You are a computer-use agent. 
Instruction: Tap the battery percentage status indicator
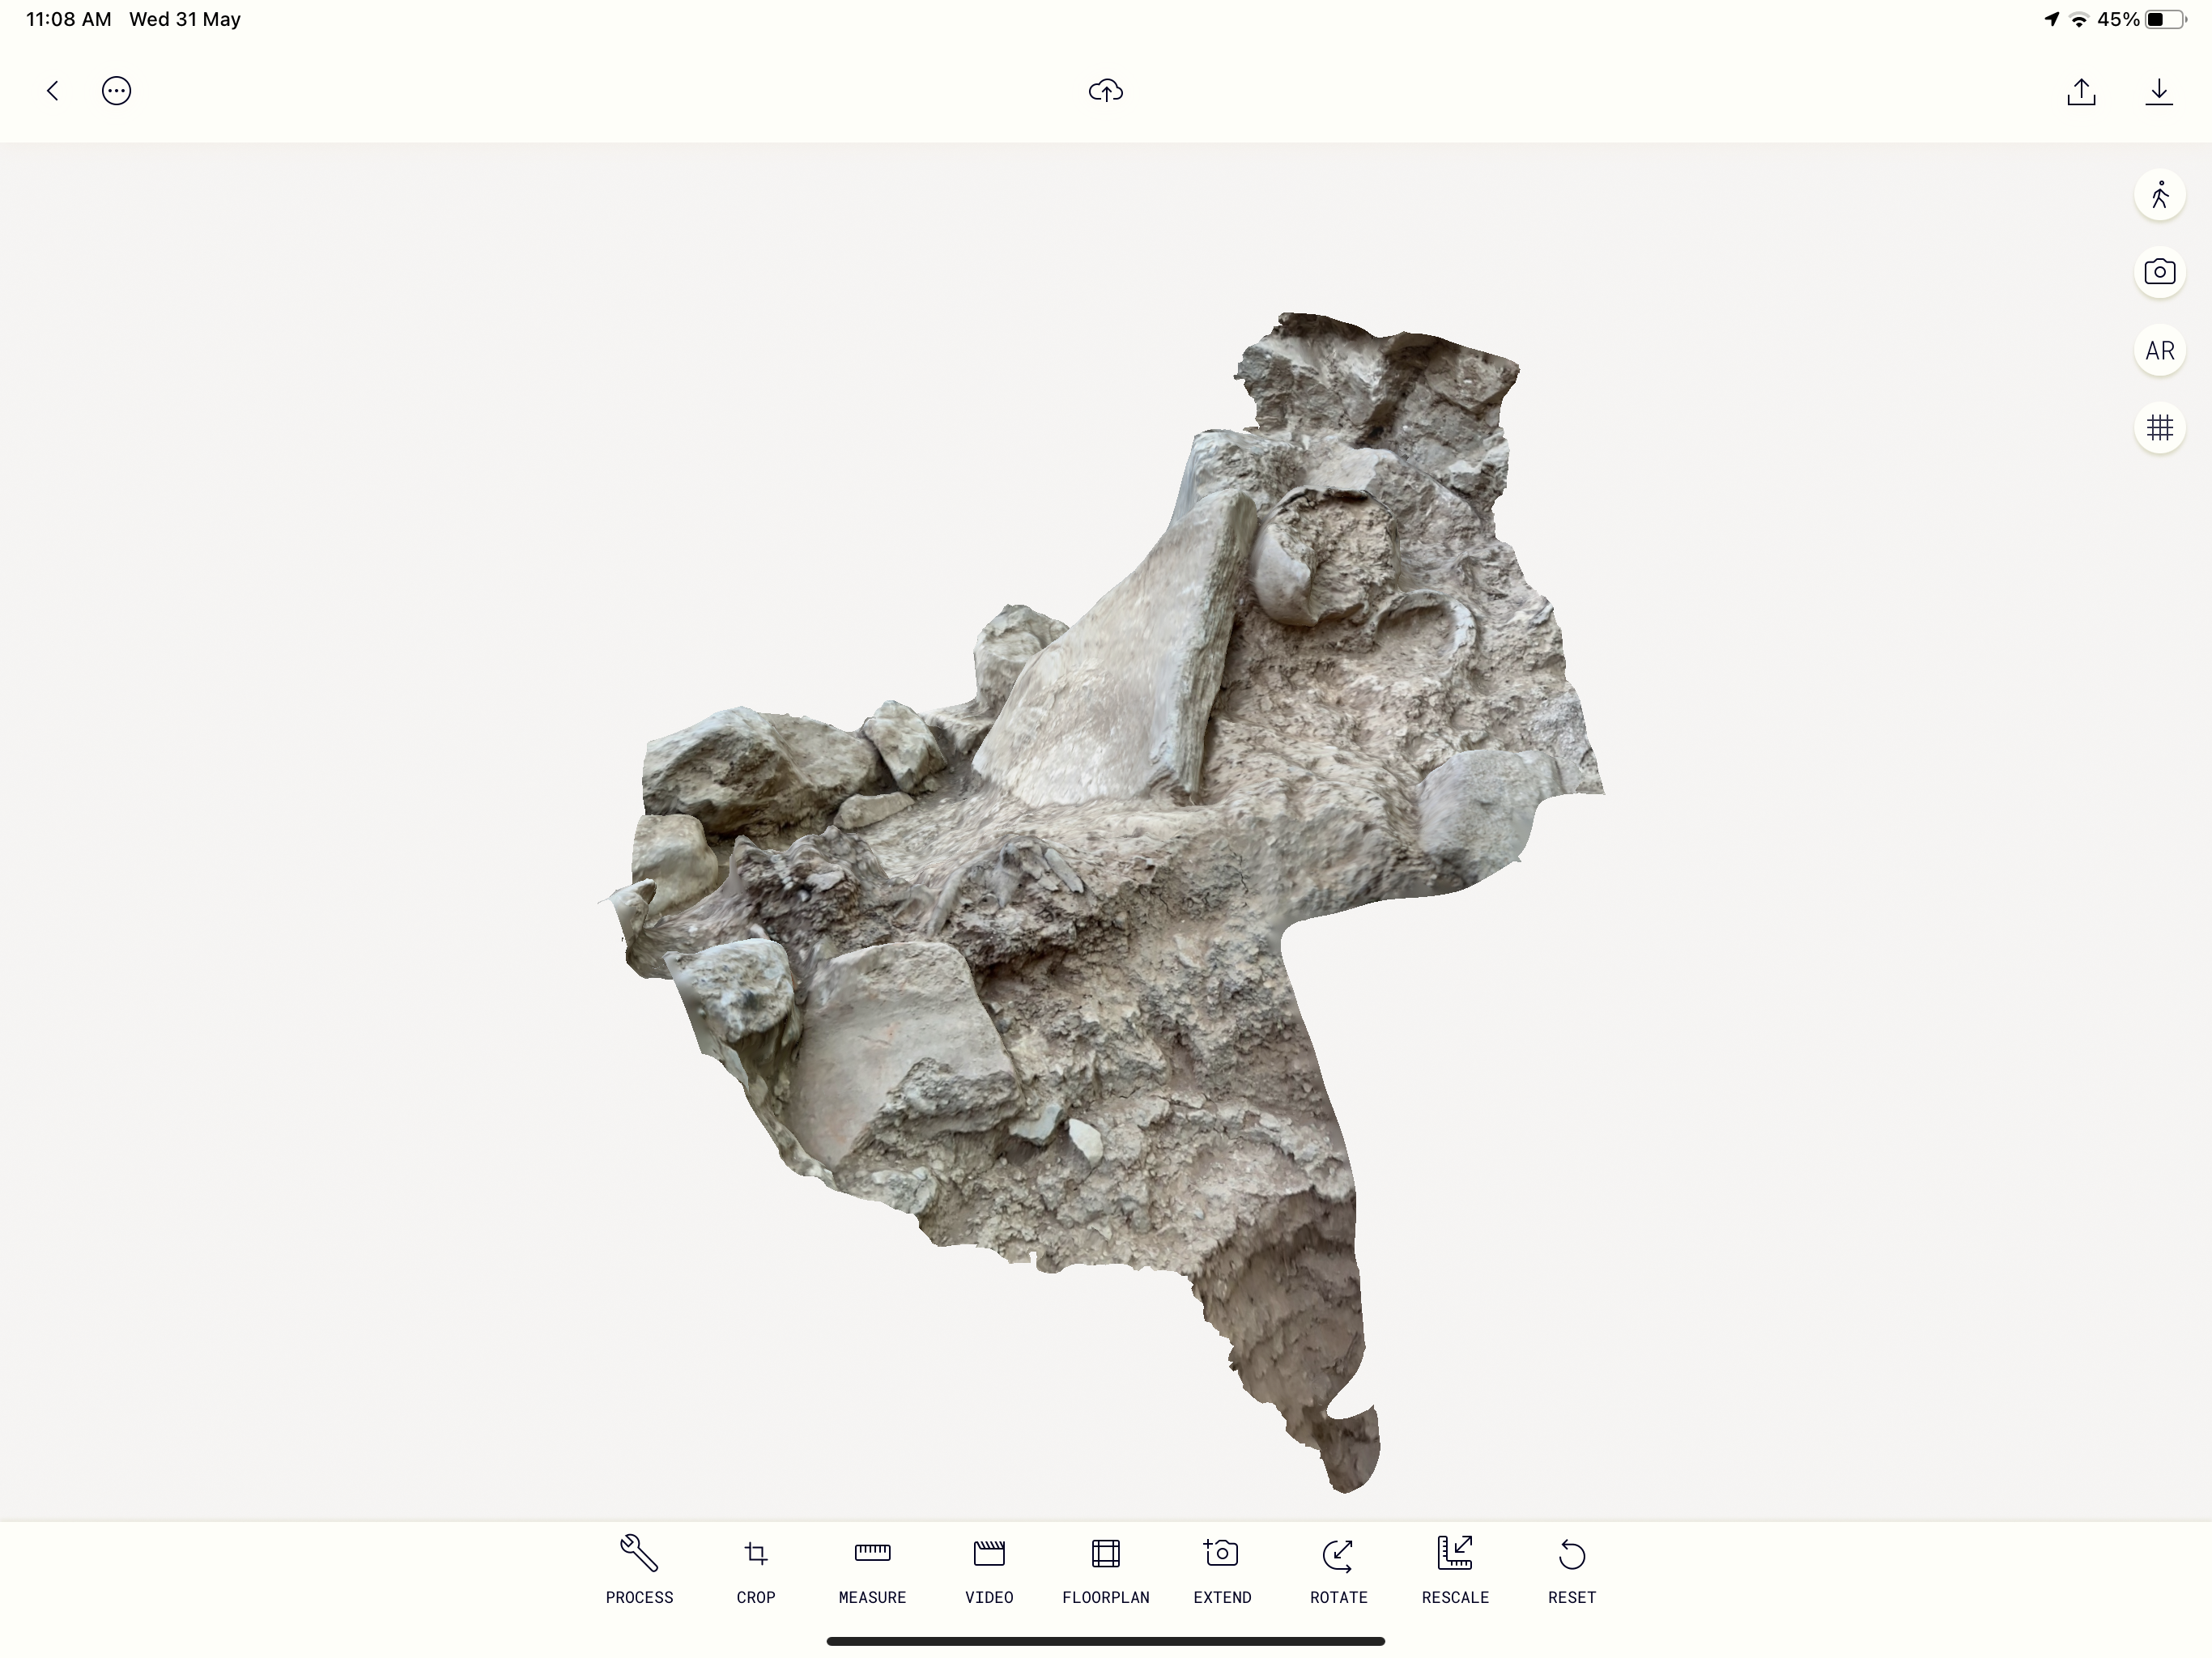tap(2117, 19)
